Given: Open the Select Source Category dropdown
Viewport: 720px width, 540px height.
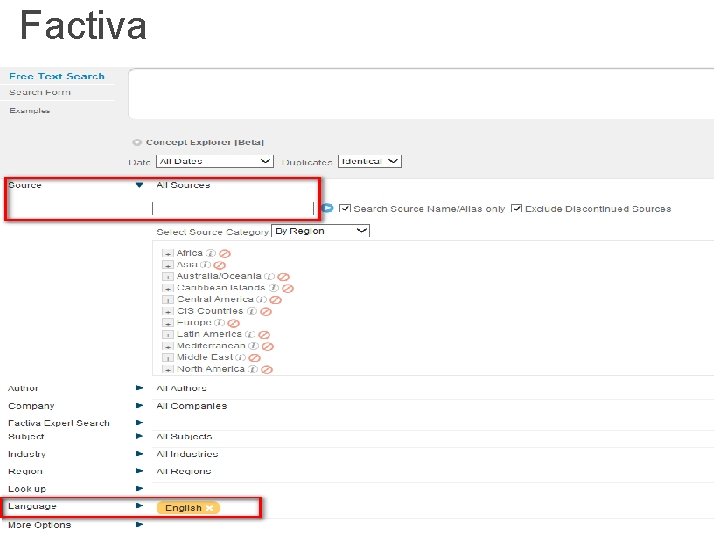Looking at the screenshot, I should [x=321, y=231].
